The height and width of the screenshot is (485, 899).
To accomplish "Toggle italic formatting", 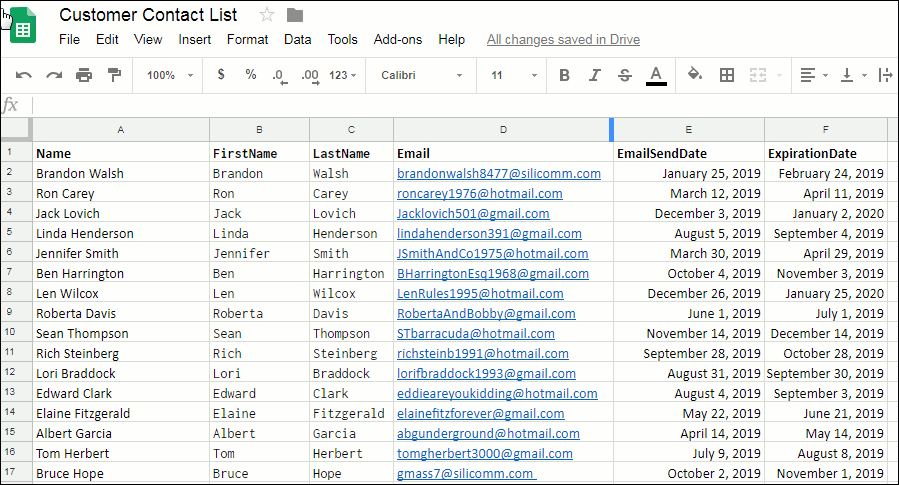I will click(x=595, y=75).
